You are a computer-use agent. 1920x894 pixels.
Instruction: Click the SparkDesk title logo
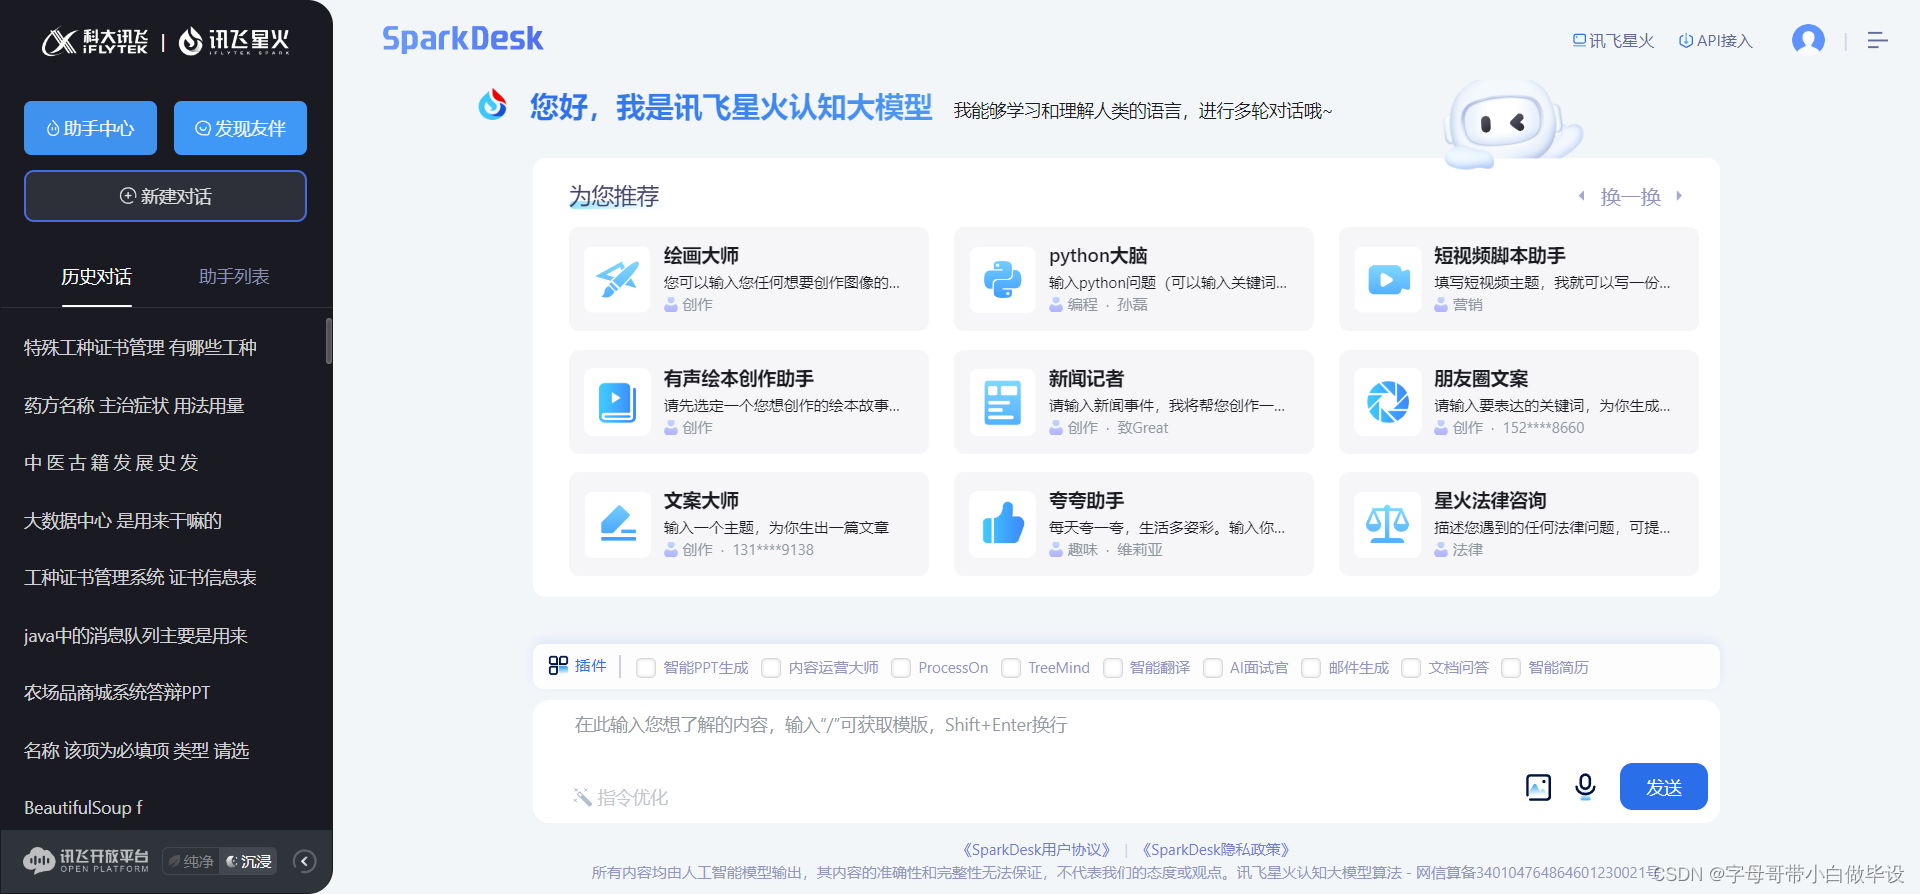click(462, 39)
